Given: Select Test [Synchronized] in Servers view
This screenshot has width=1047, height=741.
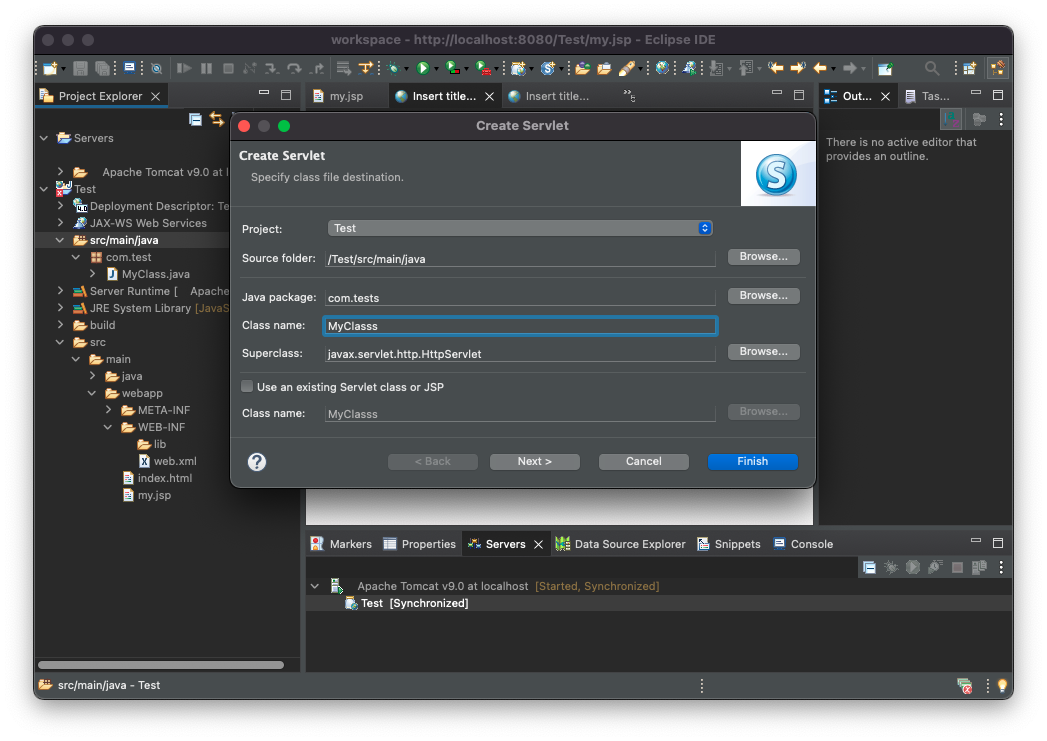Looking at the screenshot, I should click(406, 603).
